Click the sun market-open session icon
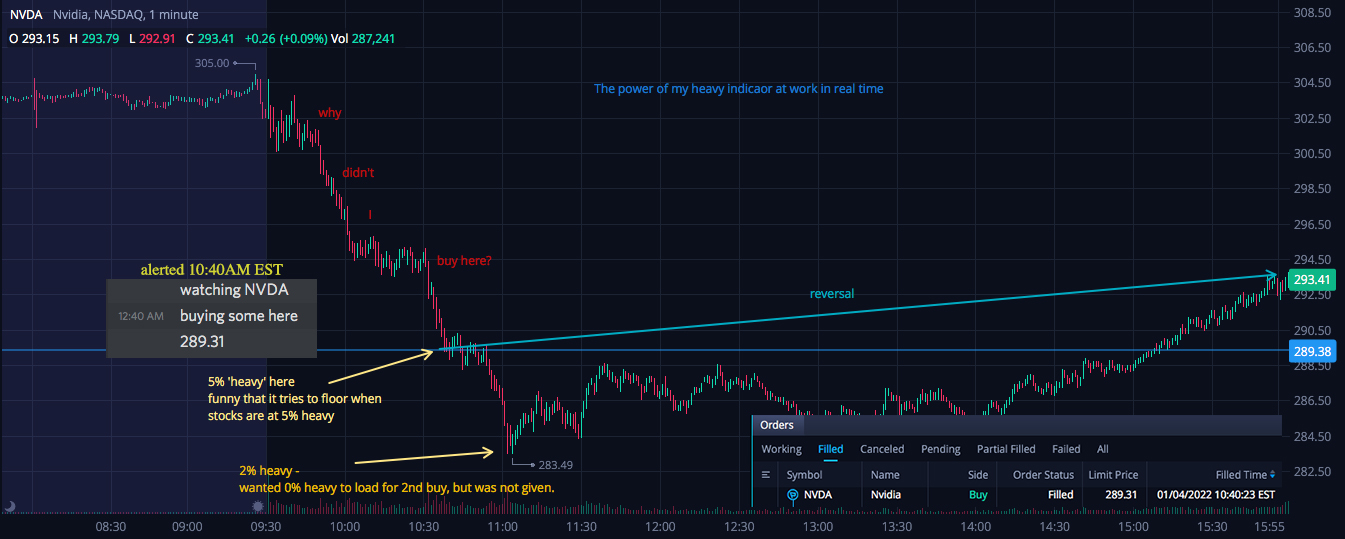This screenshot has width=1345, height=539. click(258, 507)
